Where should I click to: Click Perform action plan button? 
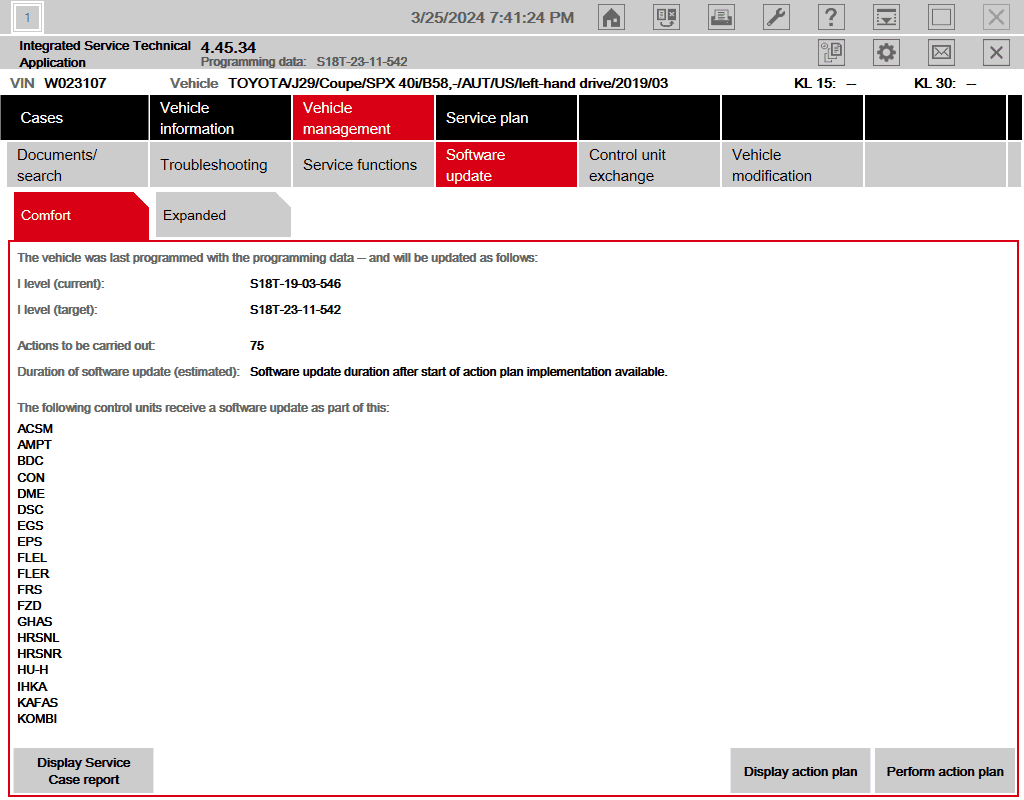[945, 771]
